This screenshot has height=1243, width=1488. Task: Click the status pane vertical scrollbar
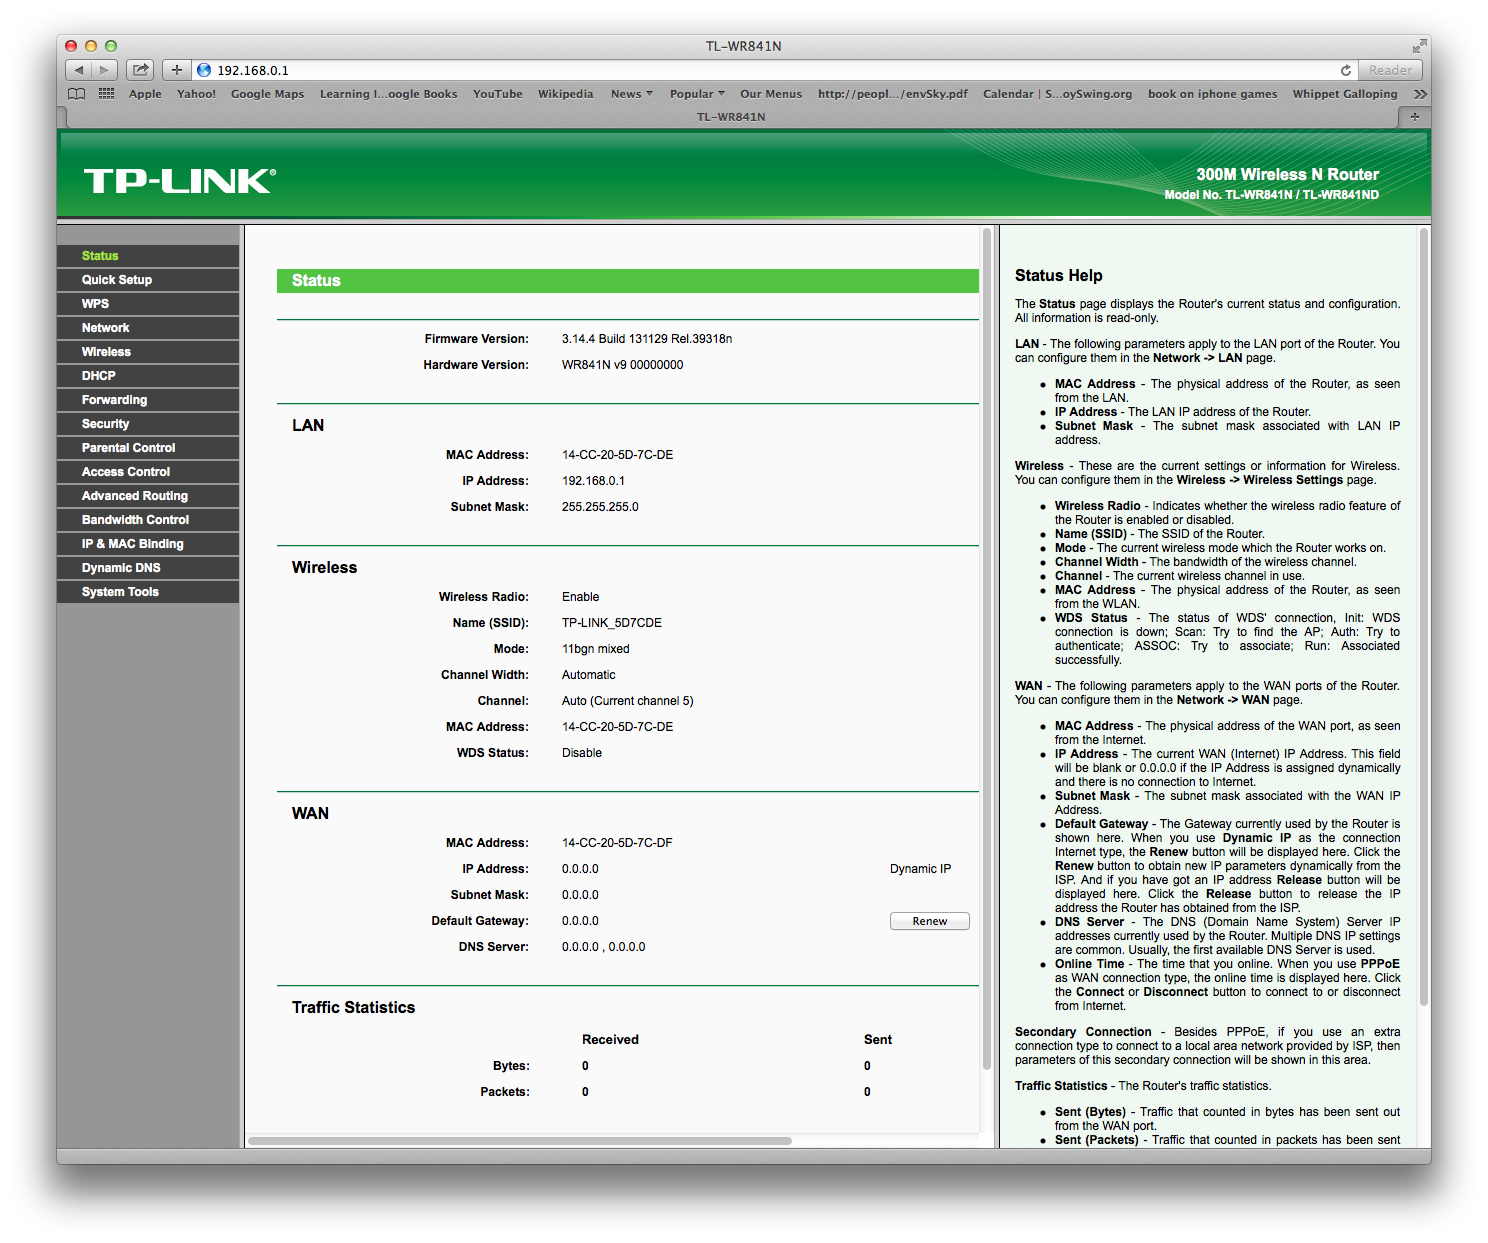987,650
